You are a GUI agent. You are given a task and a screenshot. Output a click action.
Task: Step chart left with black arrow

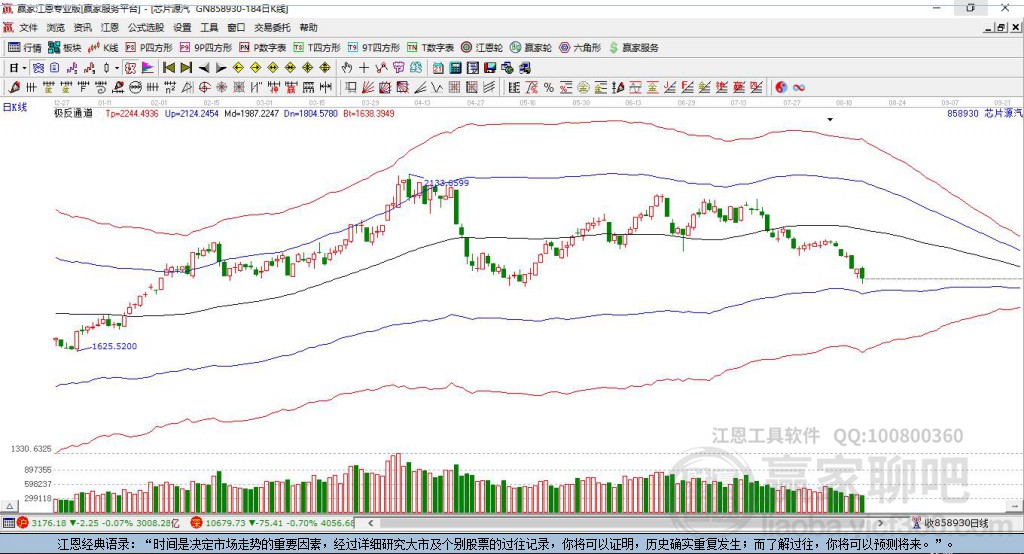pos(204,67)
